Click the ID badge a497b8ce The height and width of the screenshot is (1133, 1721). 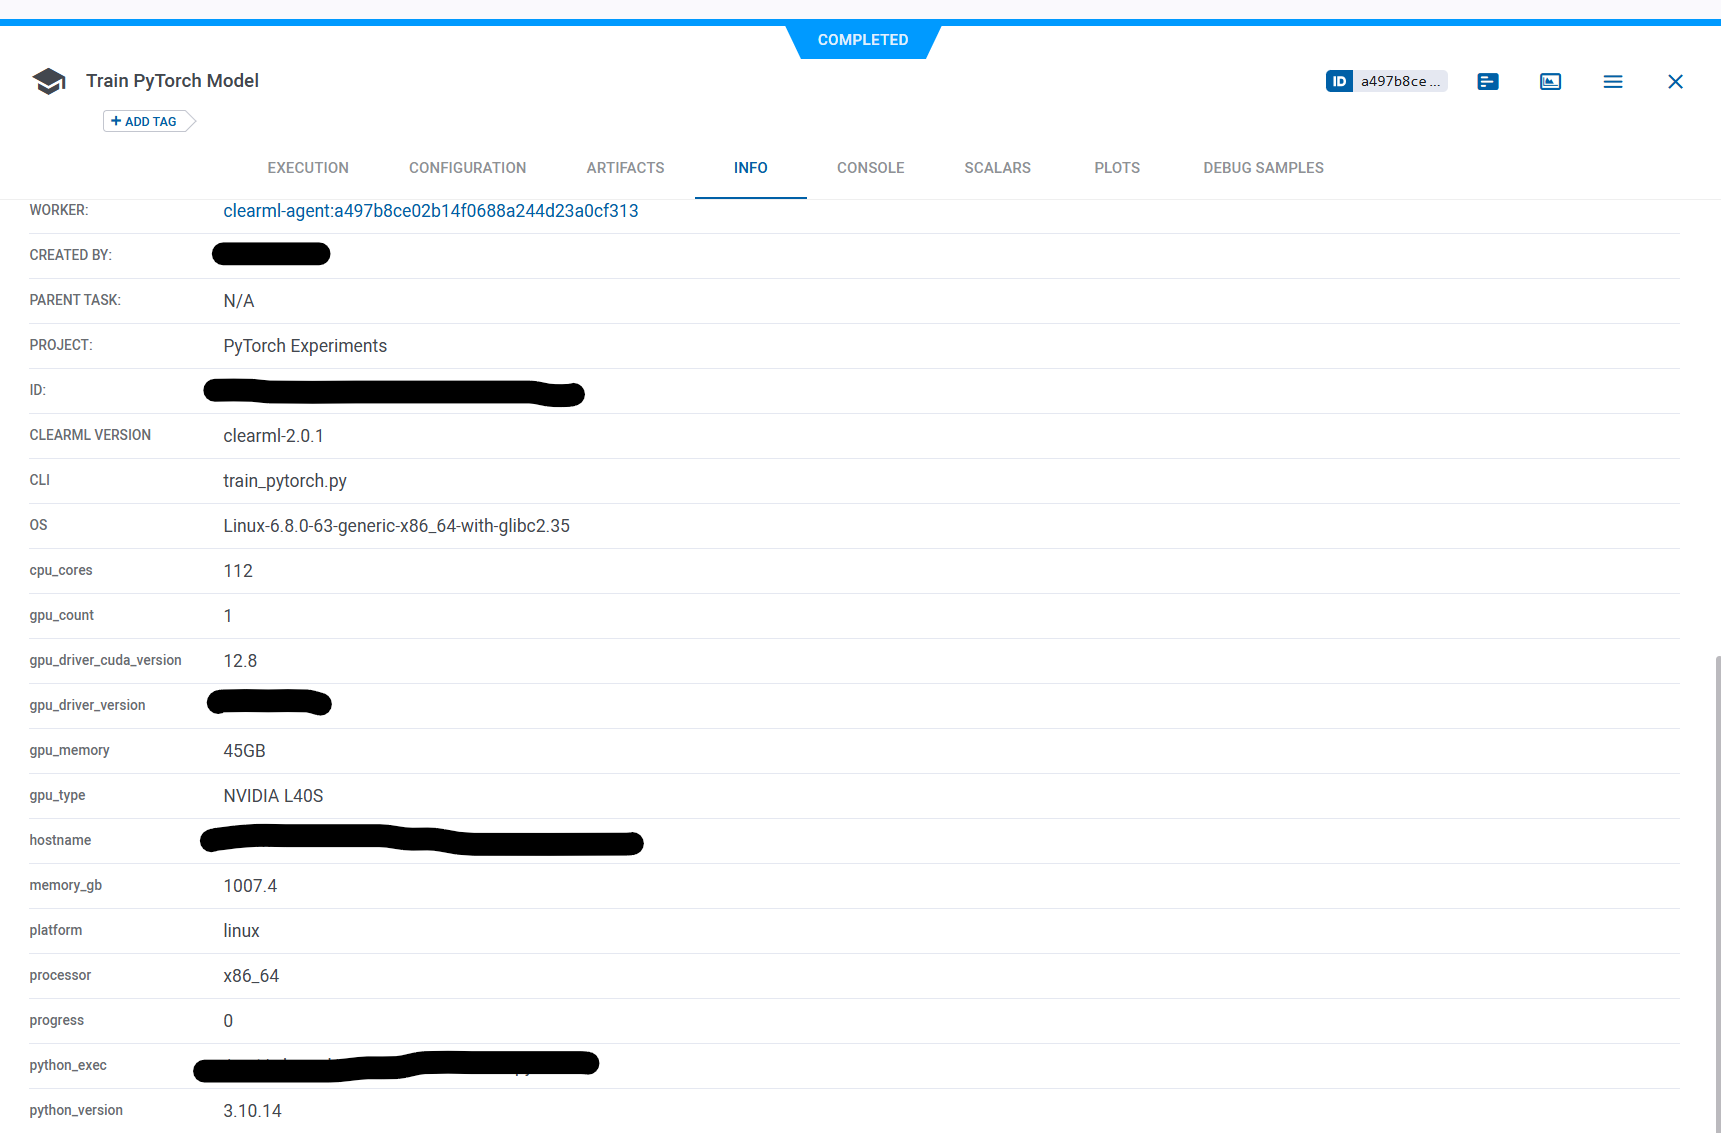[1386, 81]
